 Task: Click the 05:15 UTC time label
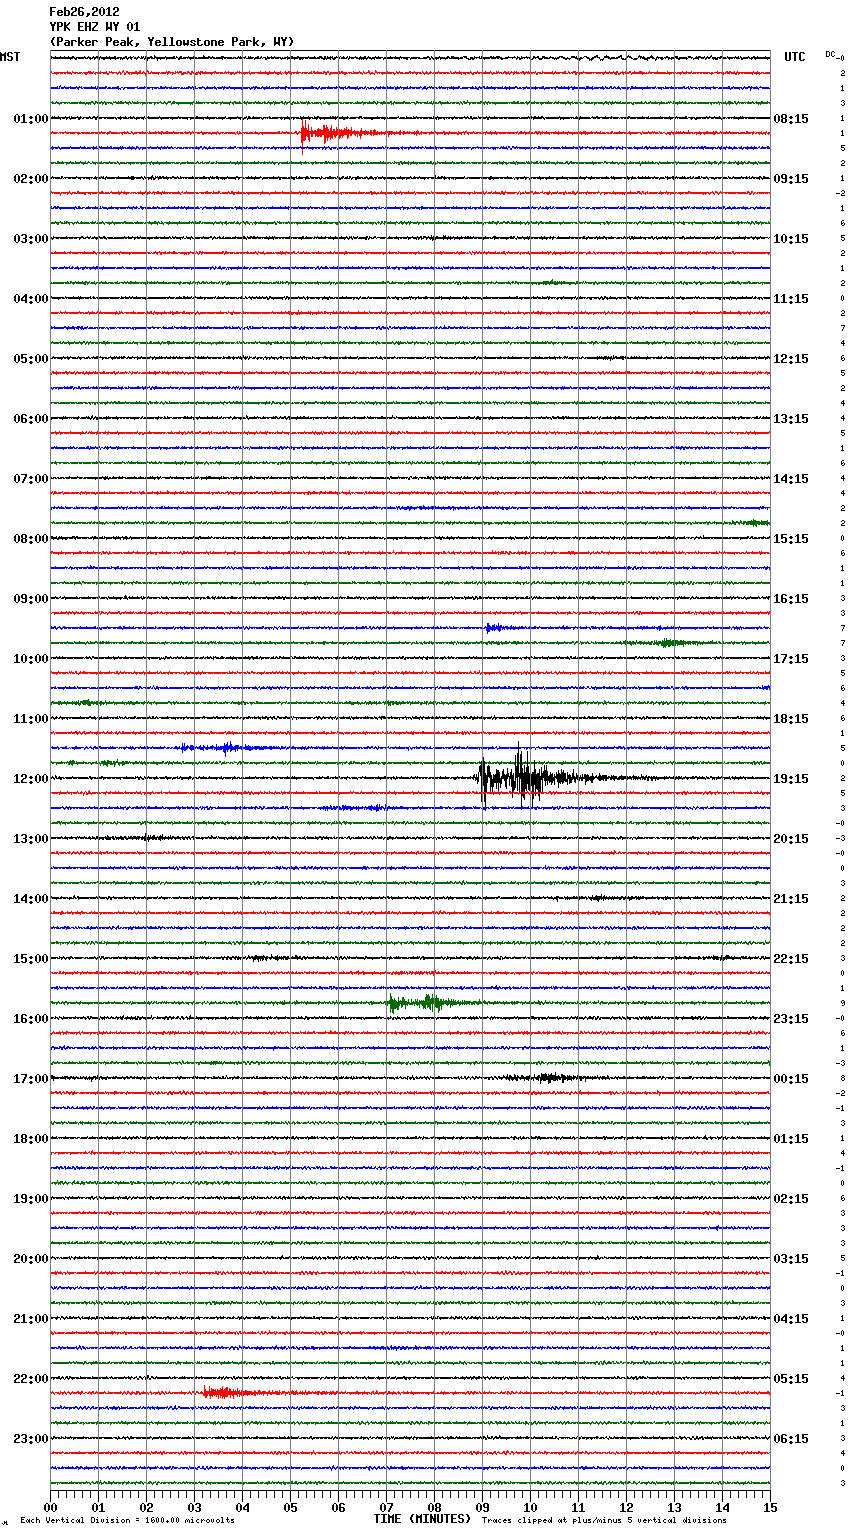[x=791, y=1379]
